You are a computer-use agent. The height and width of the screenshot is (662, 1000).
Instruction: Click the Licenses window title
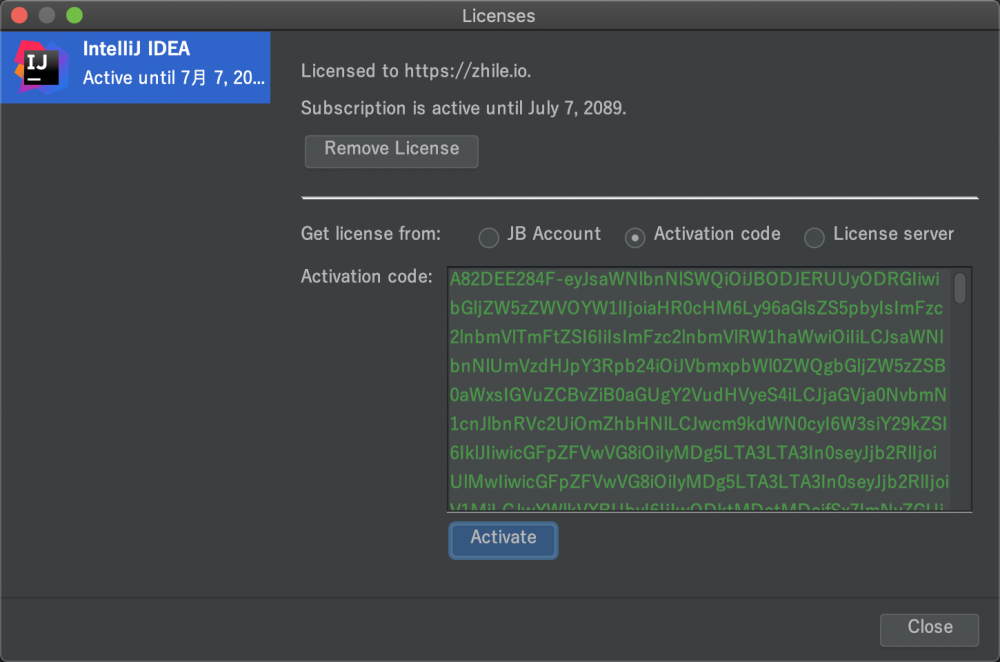coord(498,16)
